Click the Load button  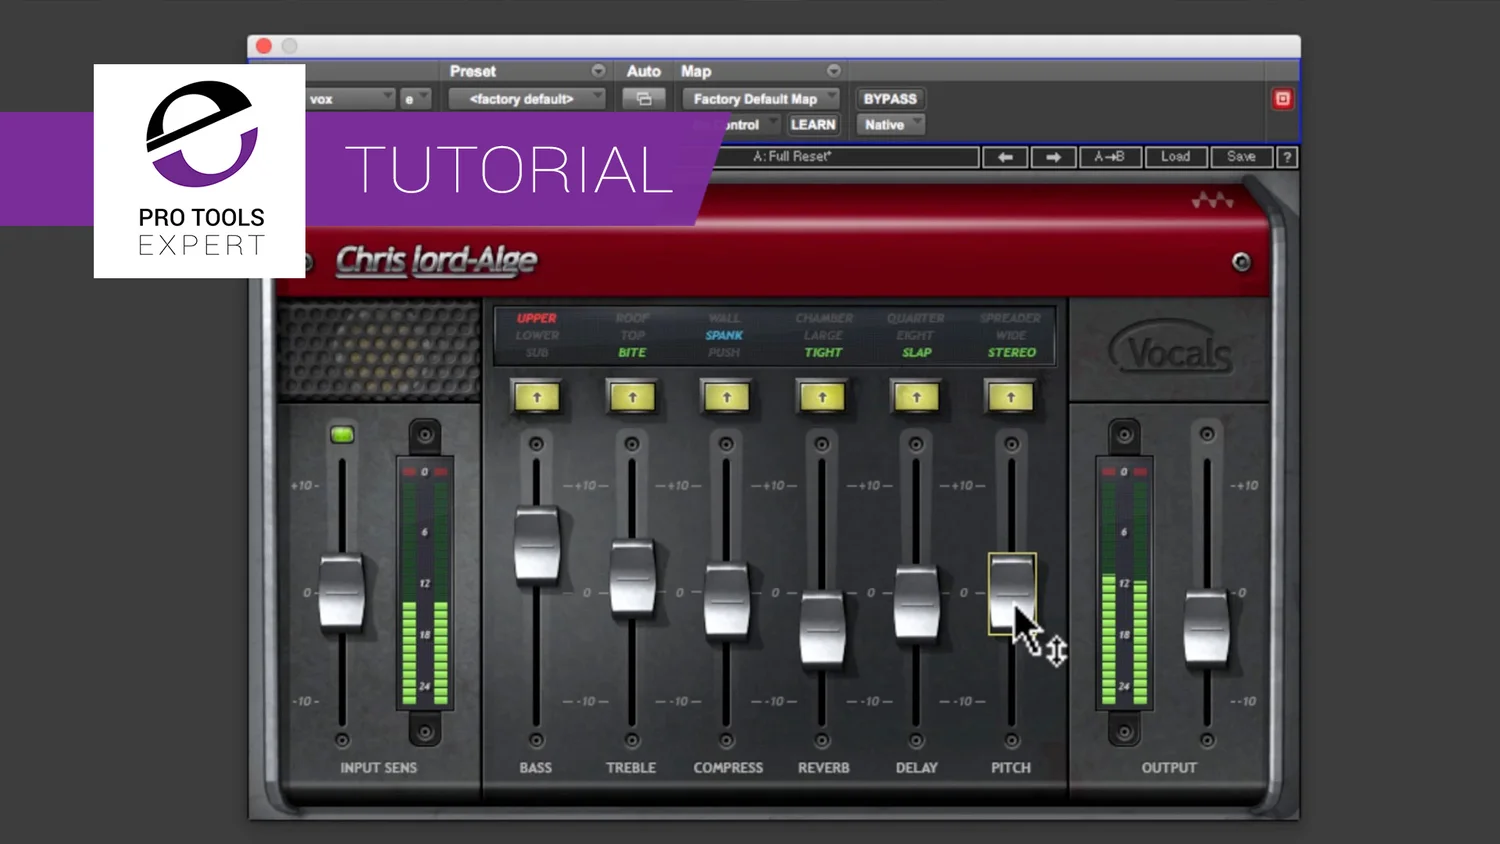(1176, 157)
